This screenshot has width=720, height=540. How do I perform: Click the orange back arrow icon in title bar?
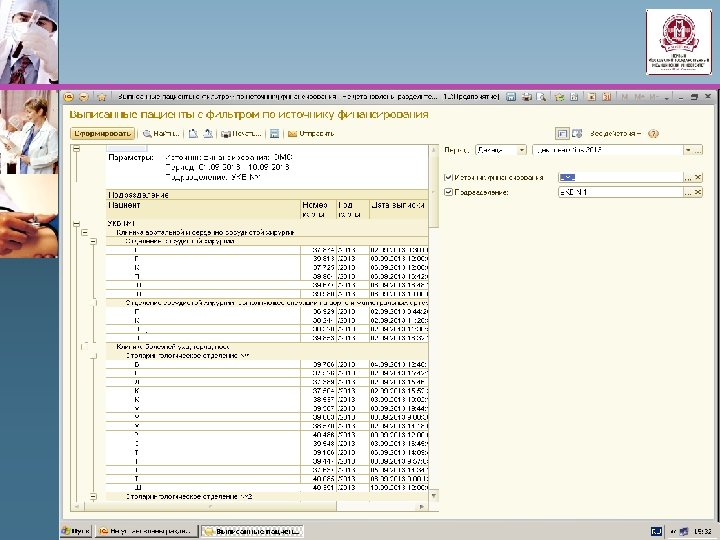[70, 98]
